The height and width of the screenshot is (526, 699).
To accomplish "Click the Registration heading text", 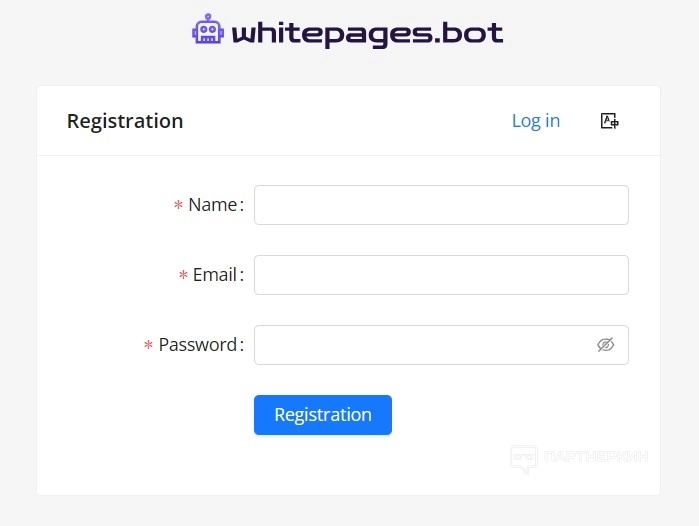I will (125, 121).
